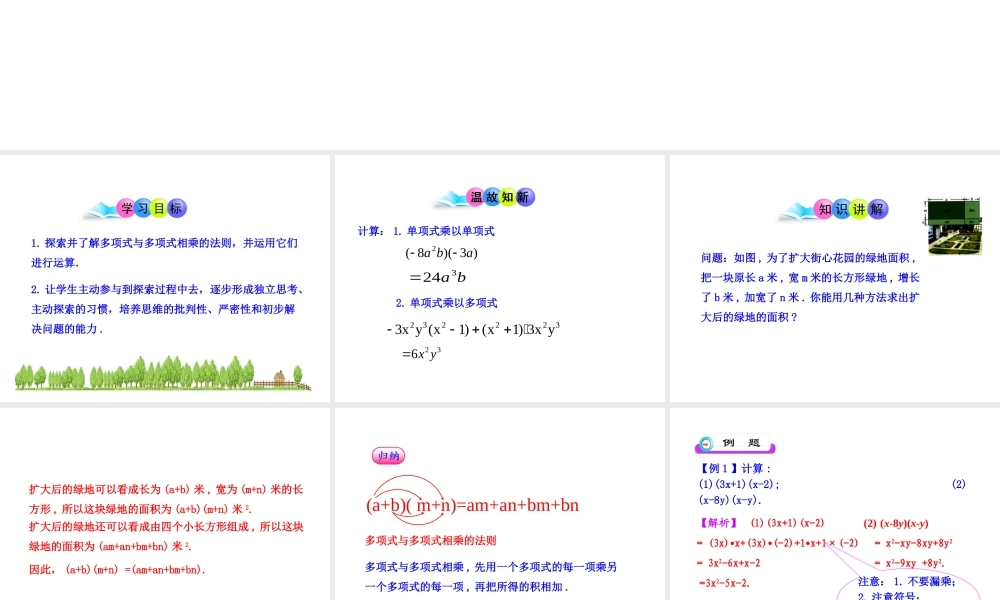Select the 归纳 pink badge
This screenshot has height=600, width=1000.
pyautogui.click(x=388, y=456)
